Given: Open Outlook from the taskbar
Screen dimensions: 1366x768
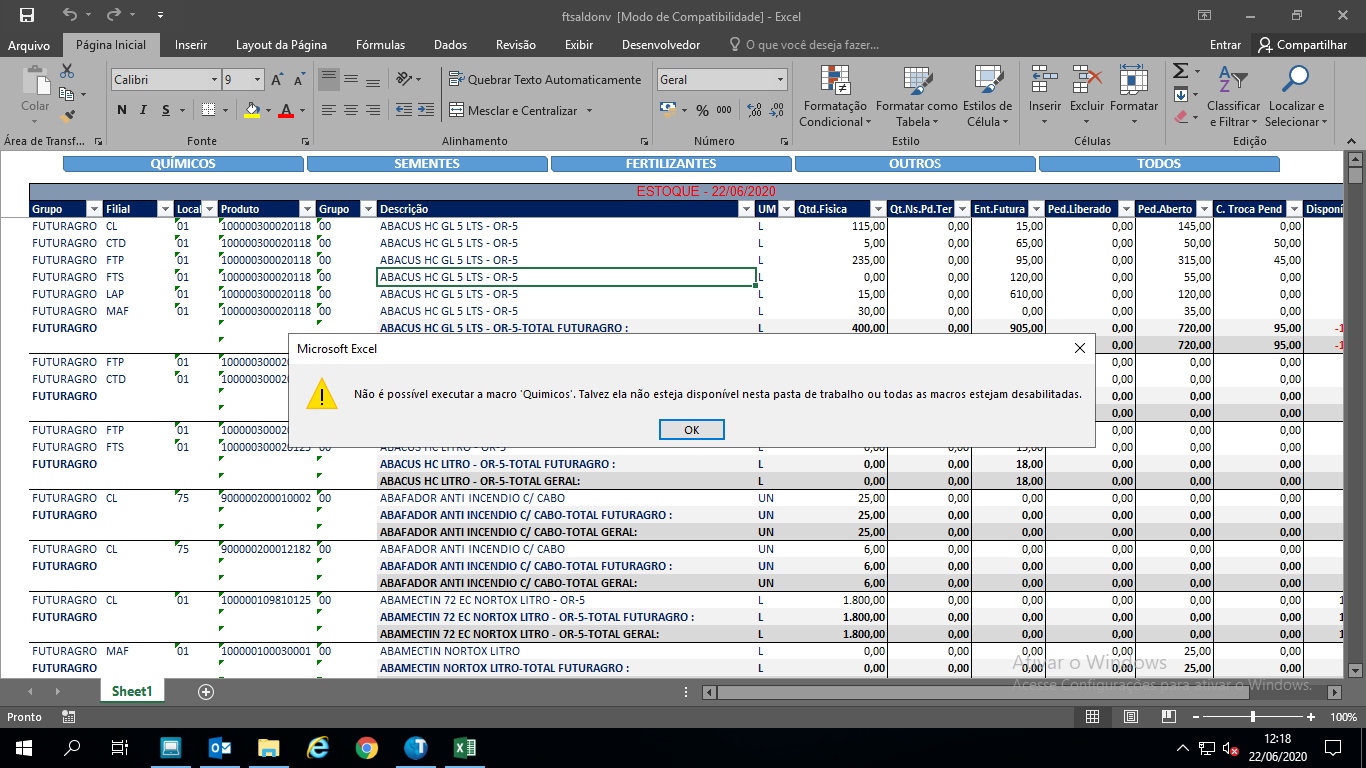Looking at the screenshot, I should point(220,747).
